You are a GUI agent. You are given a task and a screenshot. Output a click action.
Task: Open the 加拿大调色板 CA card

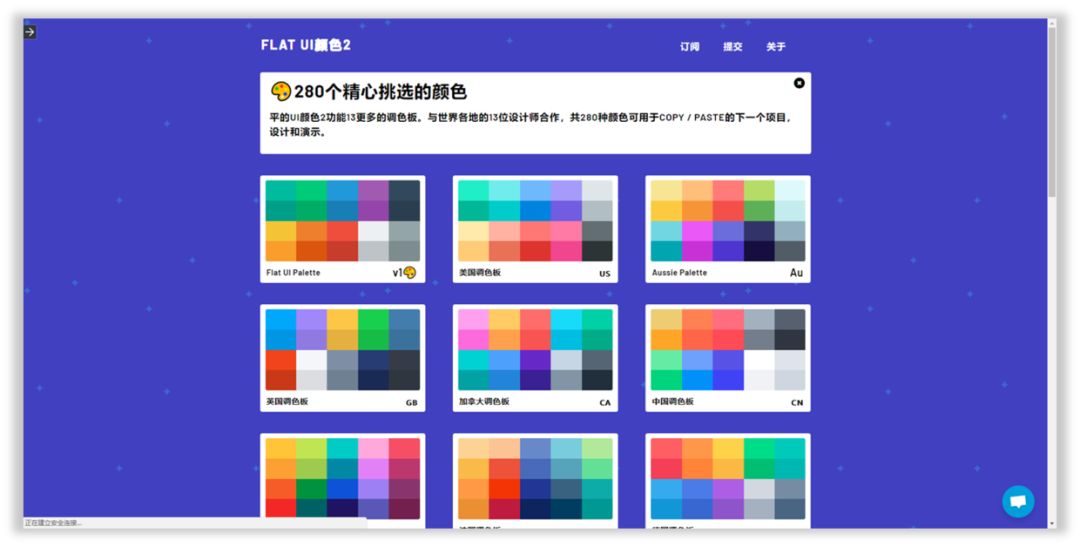point(535,358)
